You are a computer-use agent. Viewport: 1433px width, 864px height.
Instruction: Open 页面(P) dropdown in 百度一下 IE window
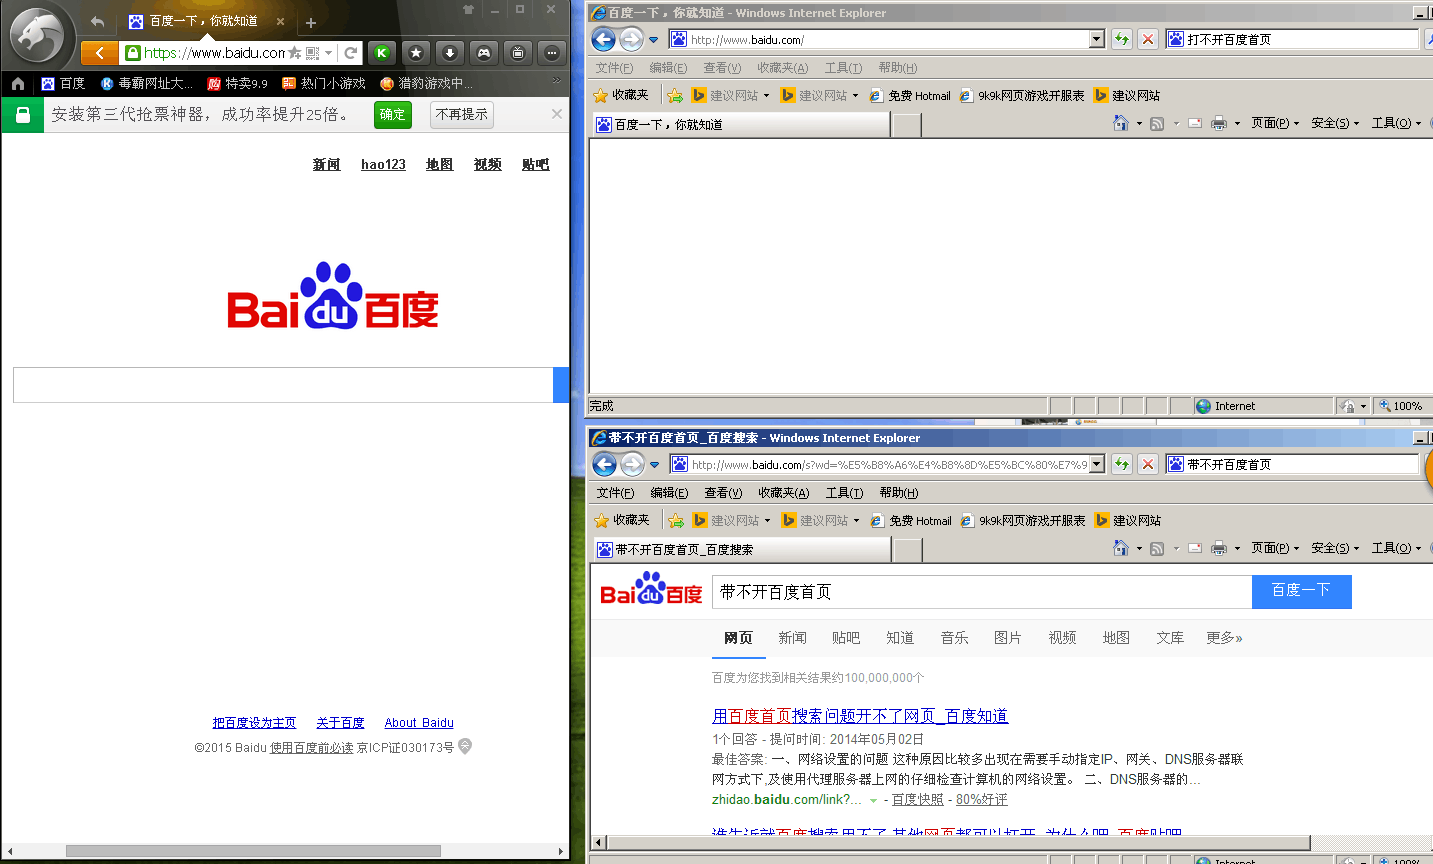1275,123
